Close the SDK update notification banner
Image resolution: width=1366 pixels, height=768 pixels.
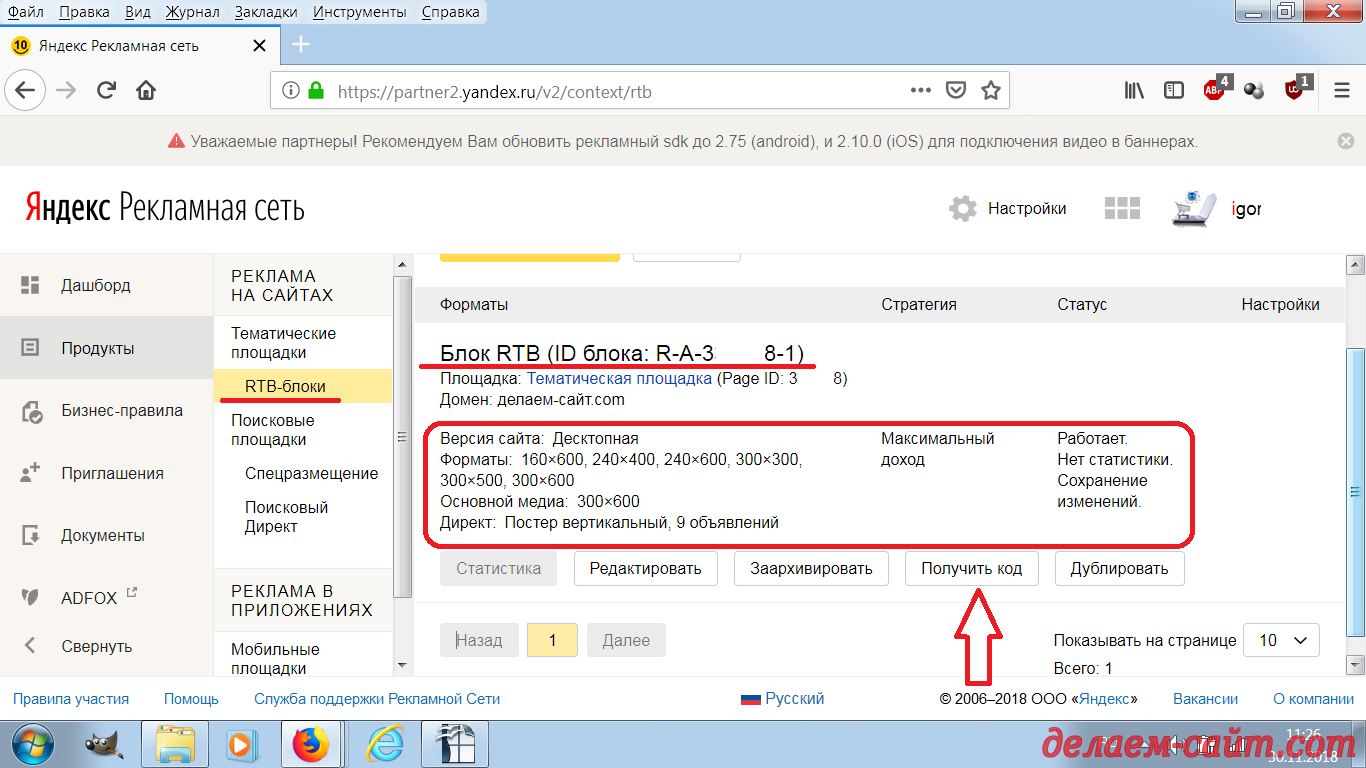tap(1344, 141)
